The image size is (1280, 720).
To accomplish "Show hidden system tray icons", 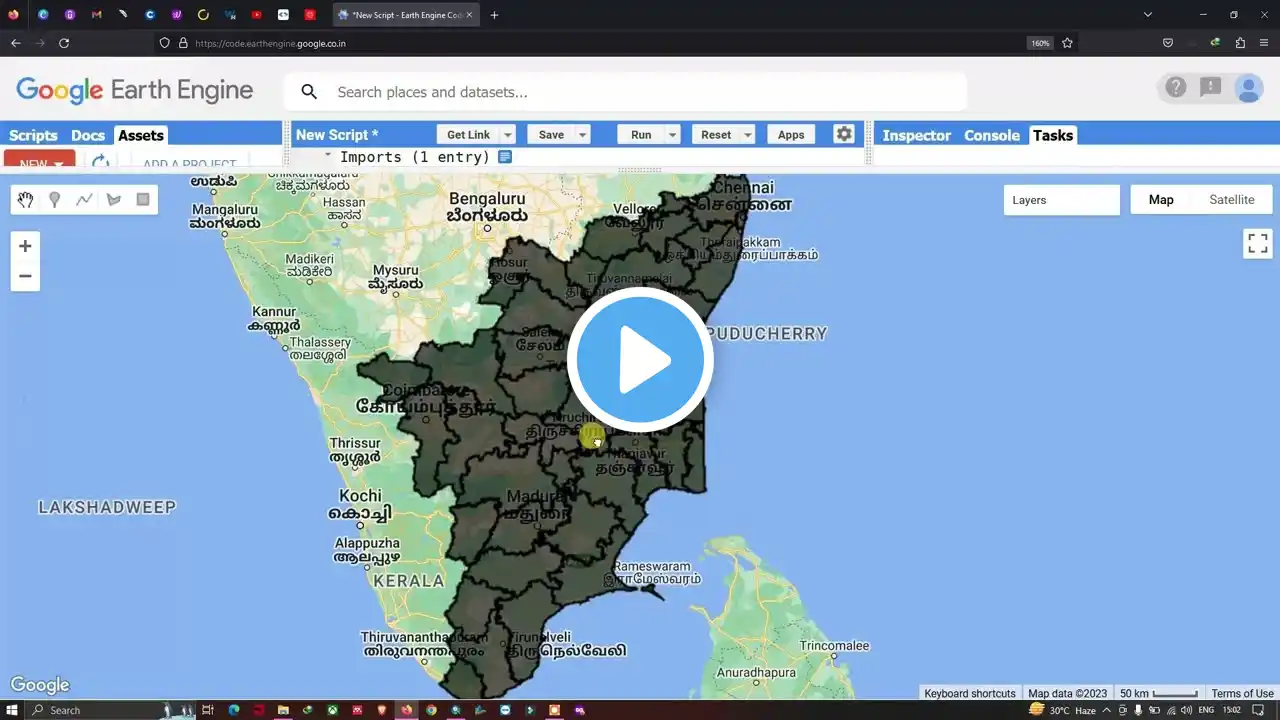I will (x=1106, y=710).
